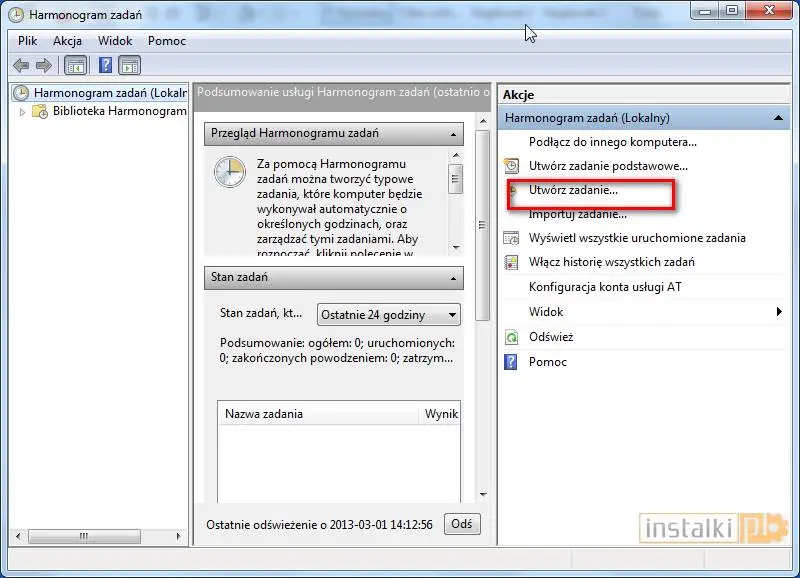Open Utwórz zadanie podstawowe wizard
Image resolution: width=800 pixels, height=578 pixels.
click(x=607, y=166)
